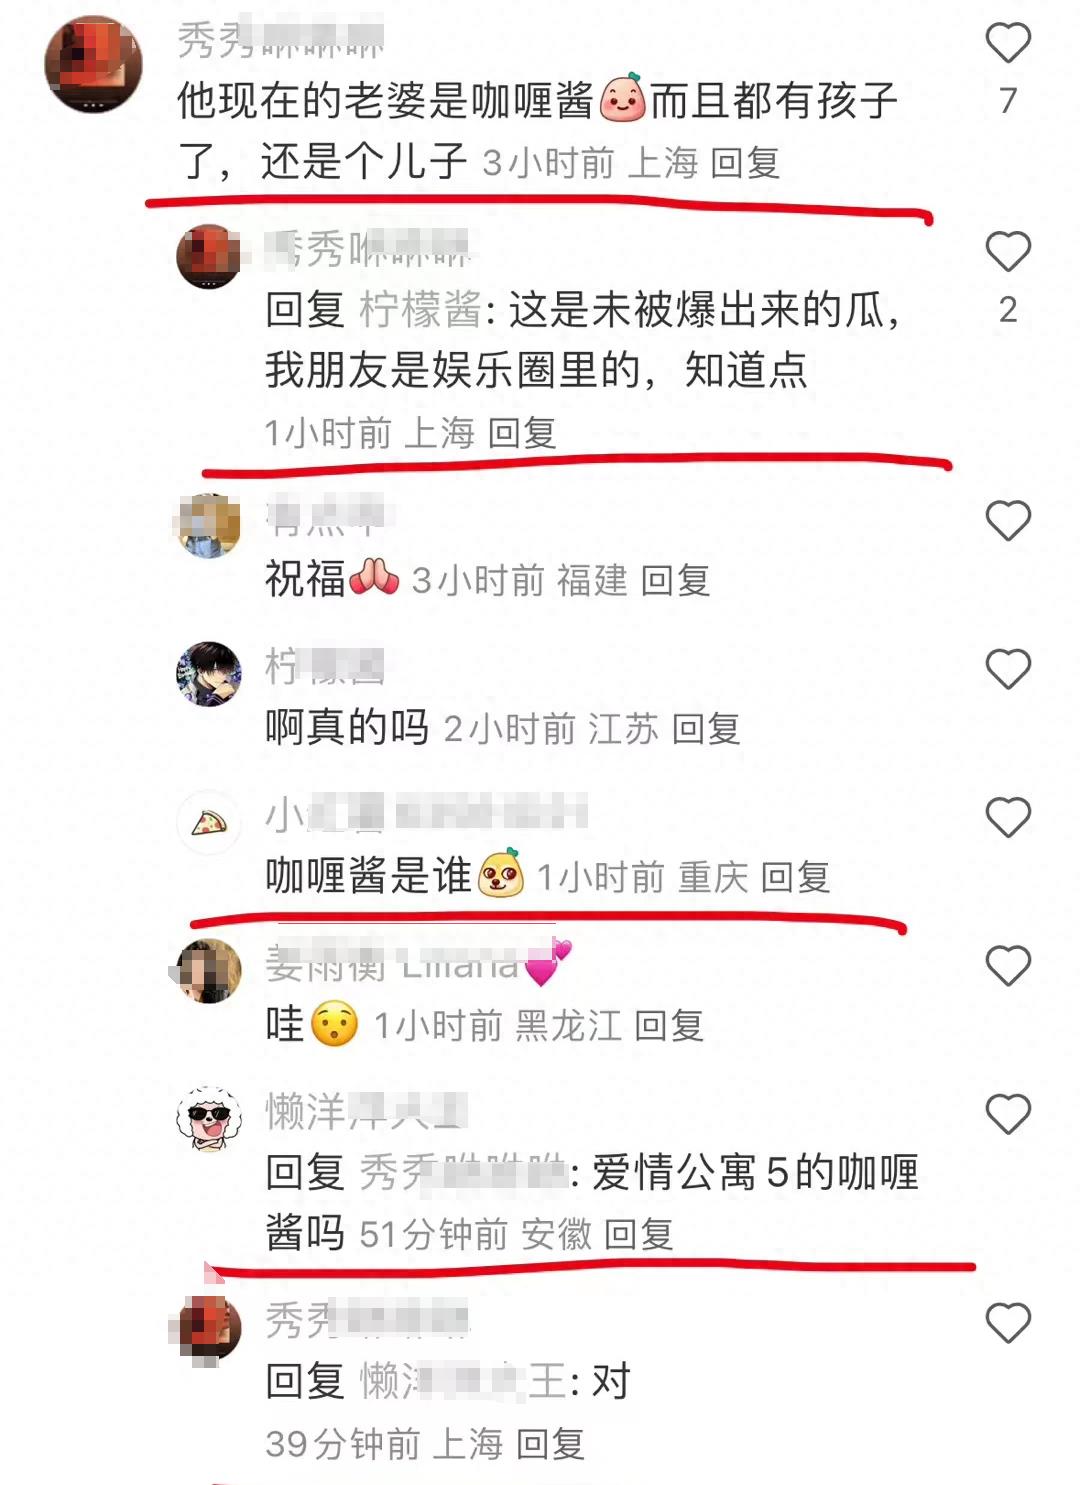Viewport: 1080px width, 1485px height.
Task: Open the sheep-with-sunglasses avatar profile
Action: coord(209,1119)
